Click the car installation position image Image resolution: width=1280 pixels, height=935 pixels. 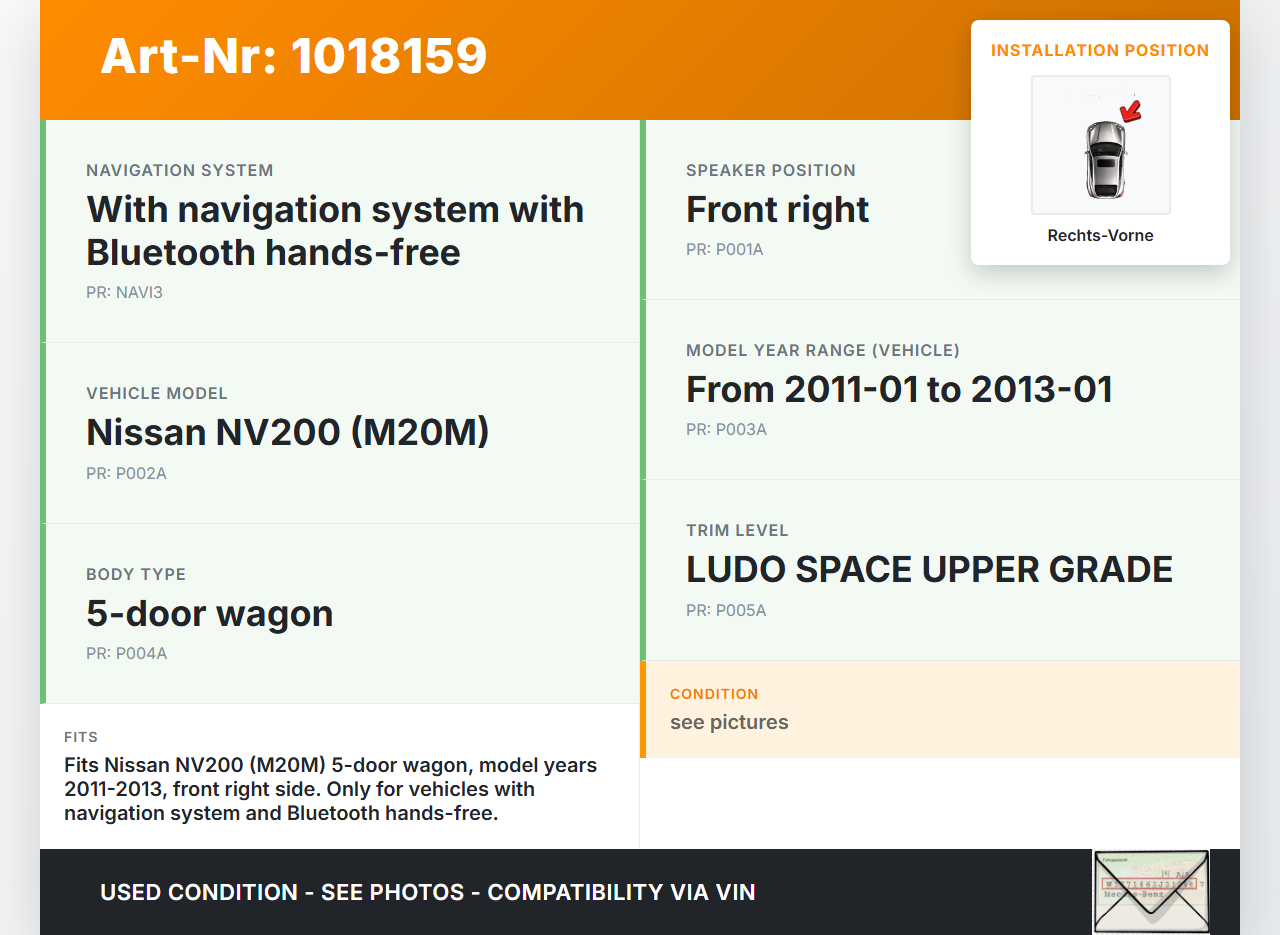coord(1100,145)
